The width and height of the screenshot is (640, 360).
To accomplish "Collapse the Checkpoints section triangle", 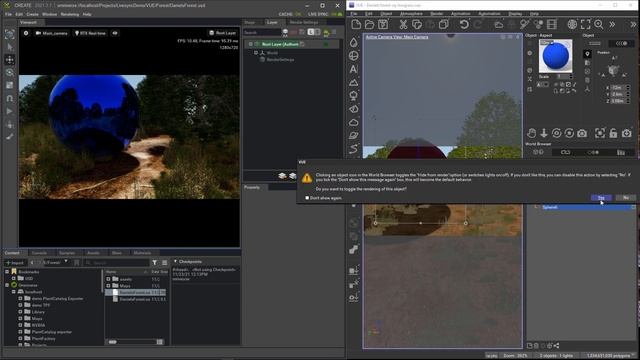I will pos(176,261).
